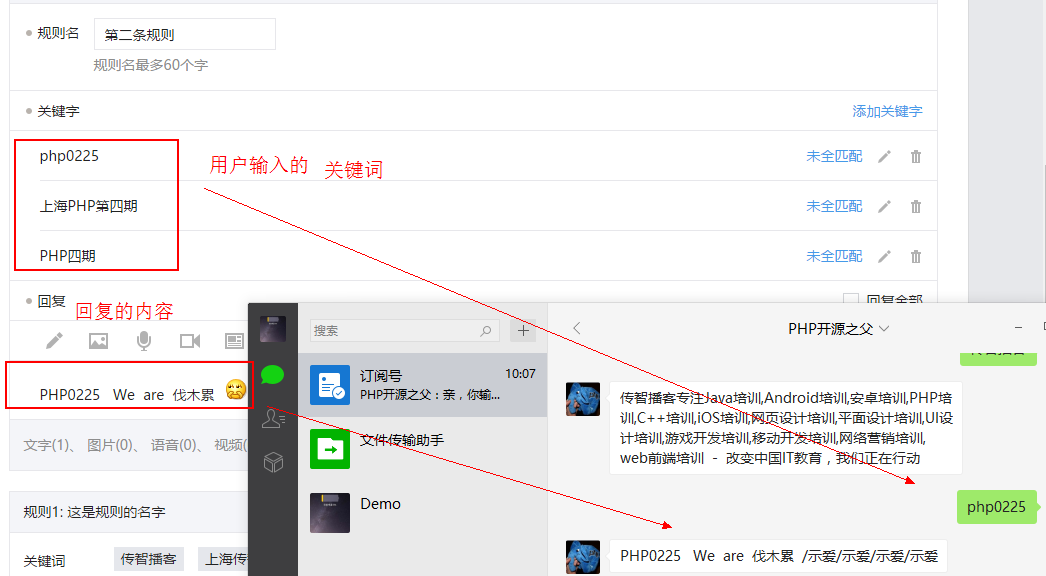Tick the 回复全部 checkbox
Viewport: 1046px width, 576px height.
851,300
